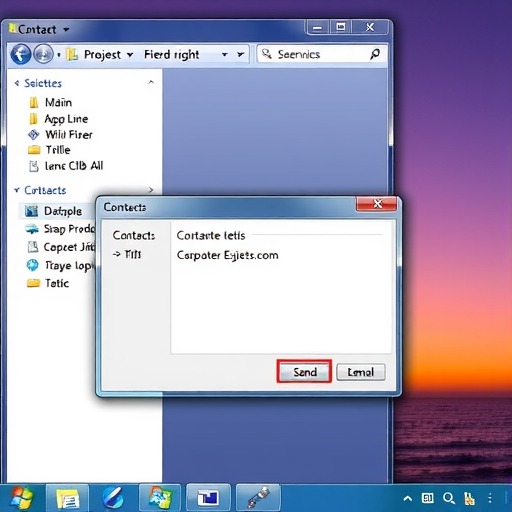Select the Tifi item in dialog sidebar
Screen dimensions: 512x512
133,254
